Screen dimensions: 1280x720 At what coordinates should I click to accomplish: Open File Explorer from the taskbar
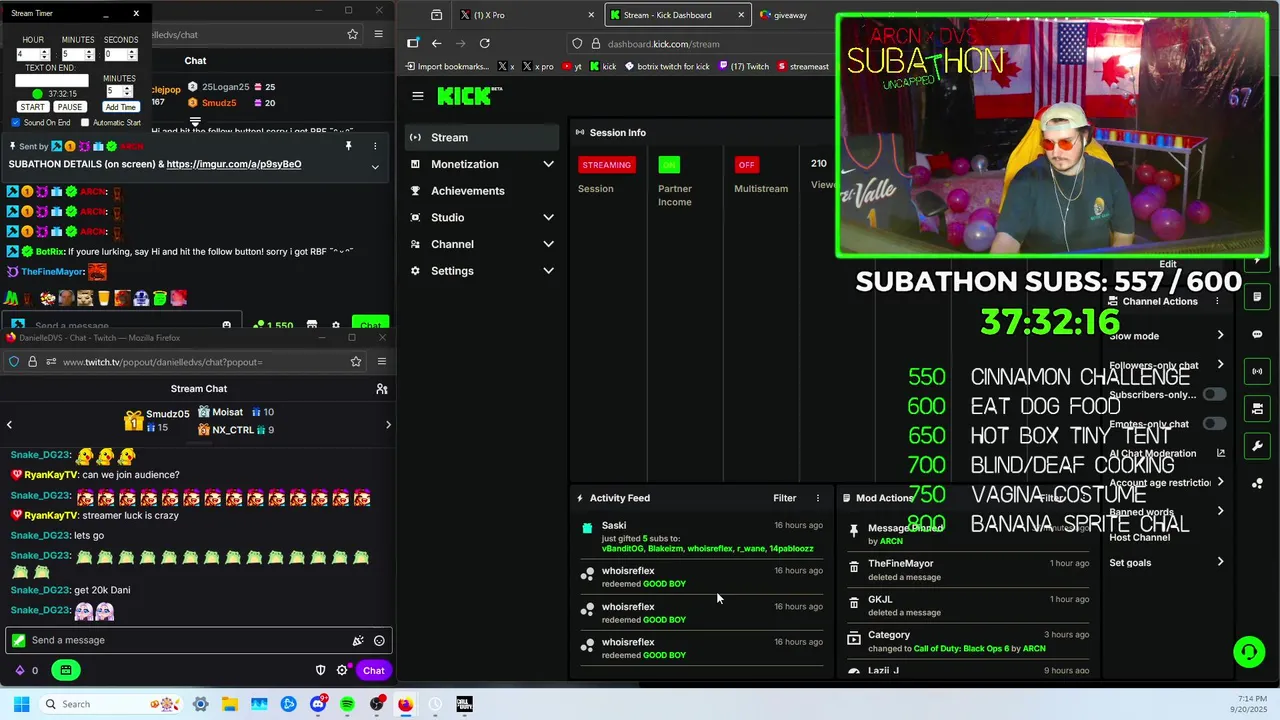[x=229, y=704]
